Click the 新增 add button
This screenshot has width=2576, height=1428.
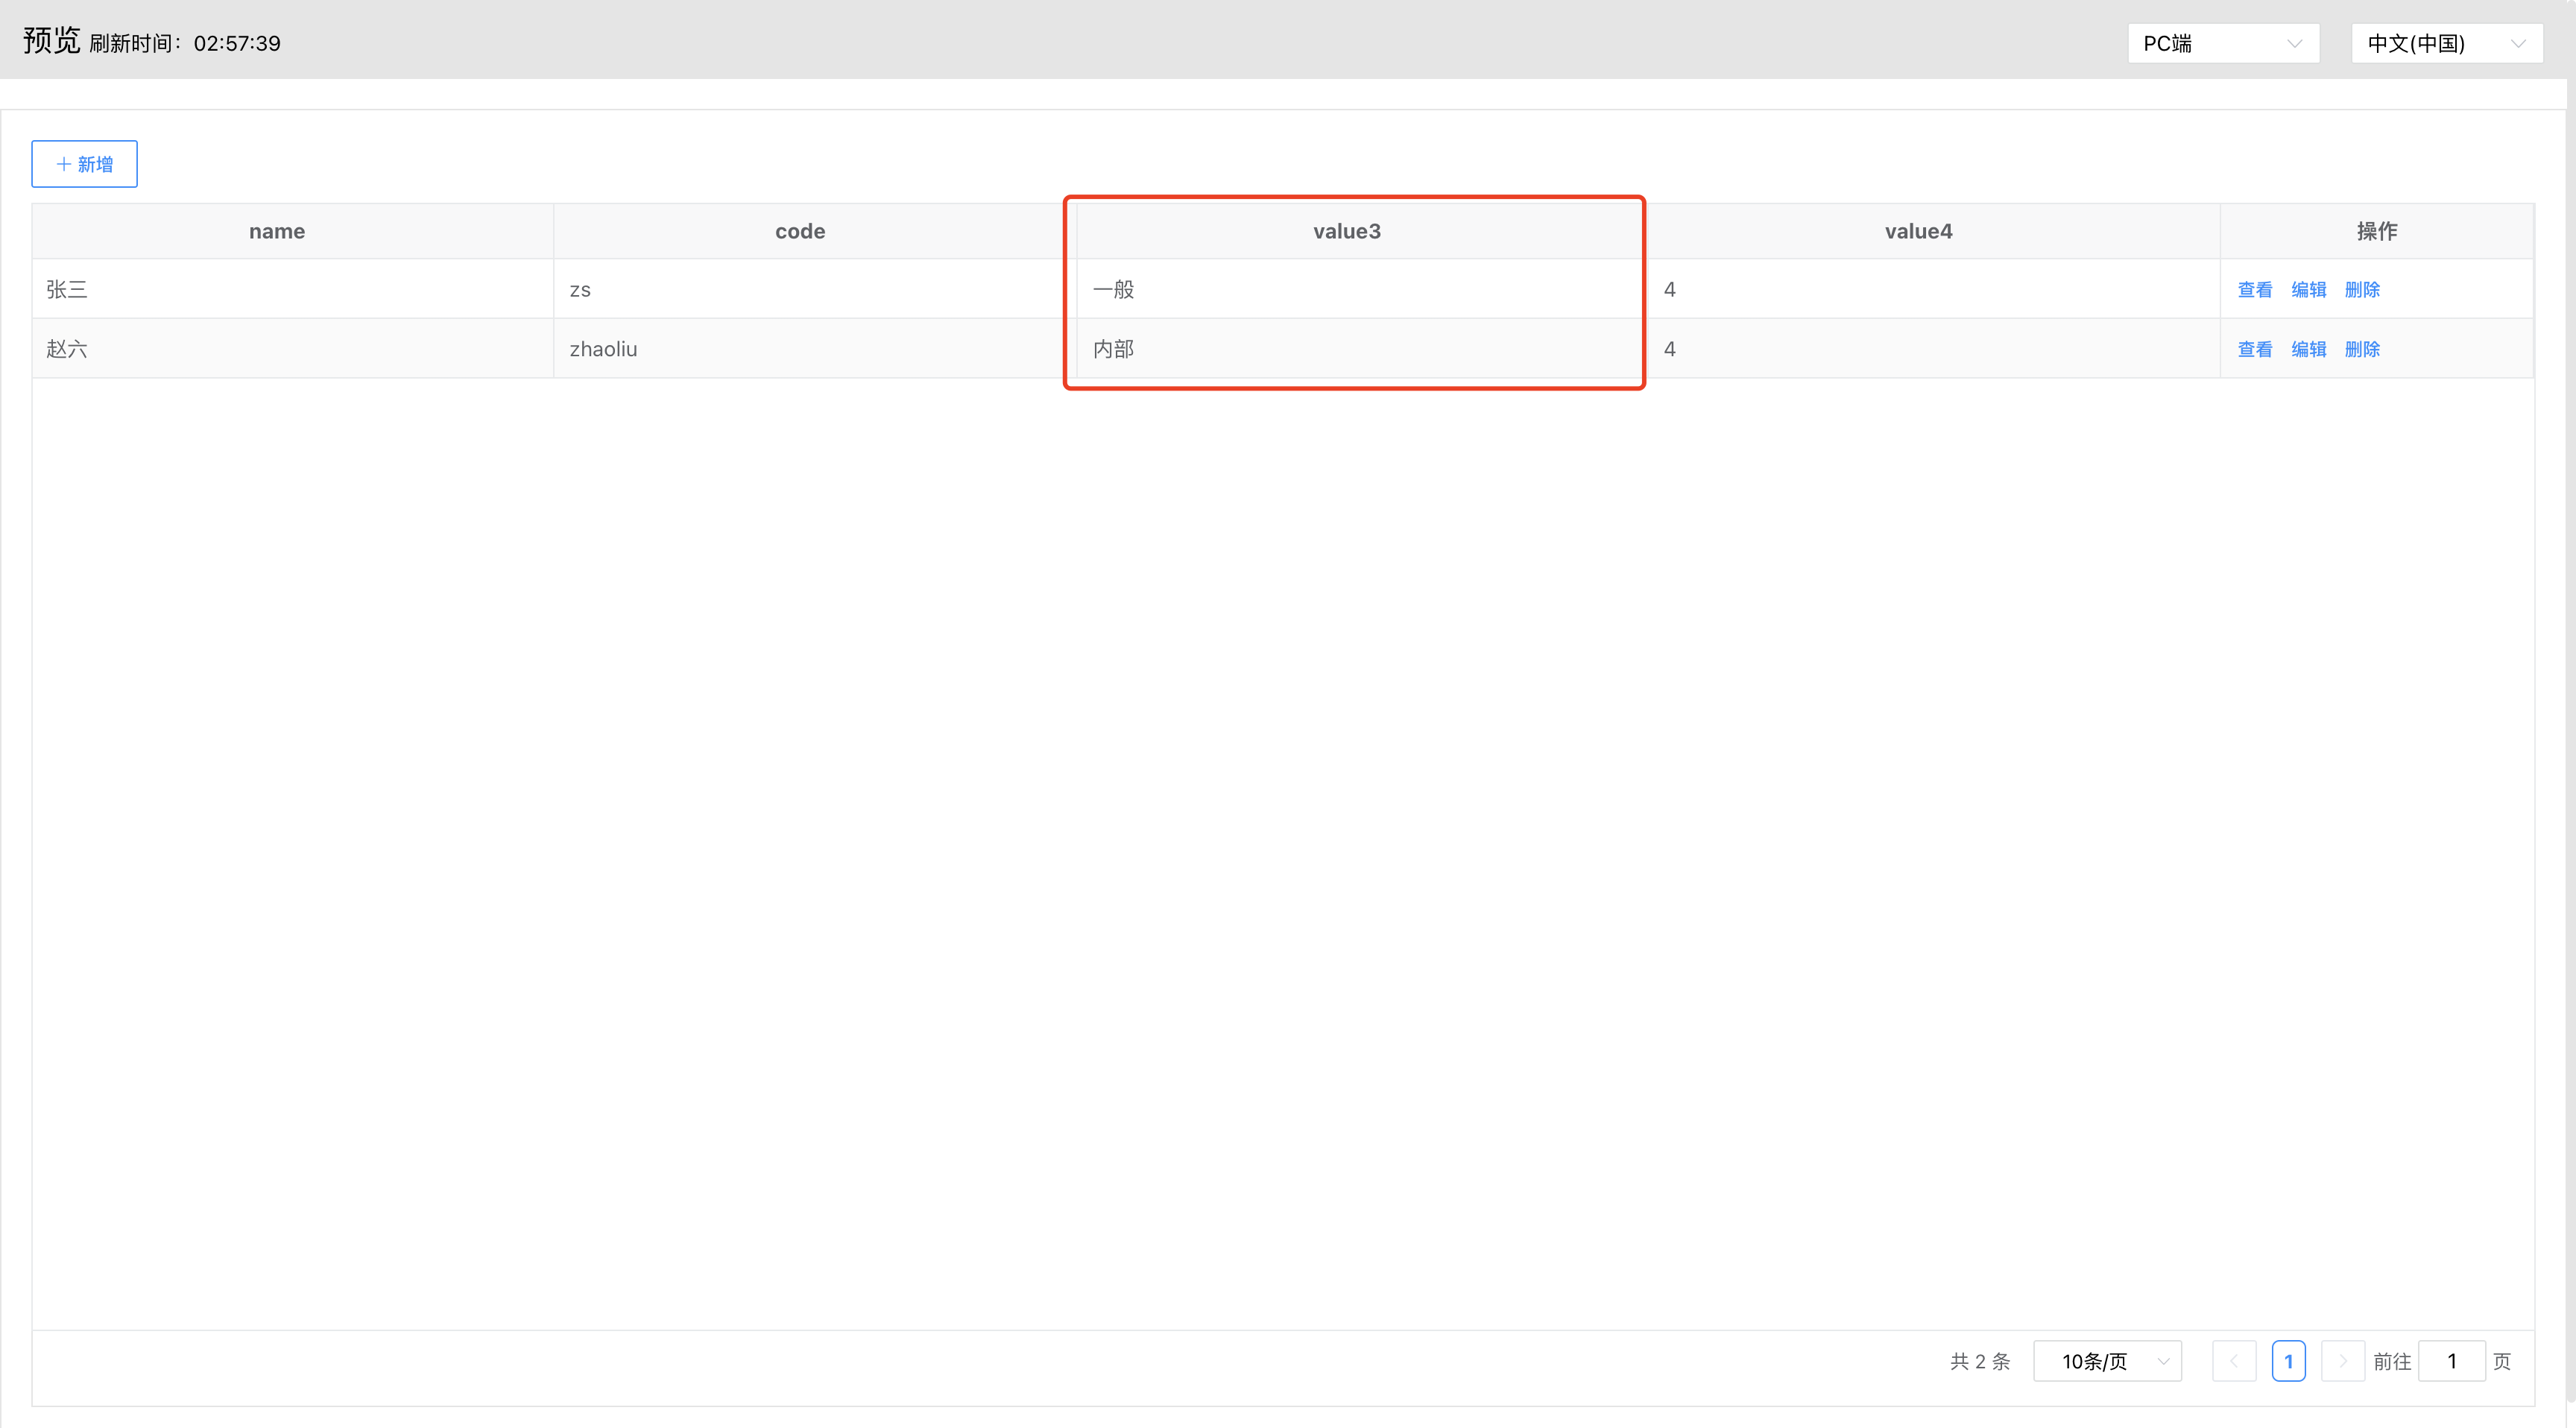pyautogui.click(x=84, y=164)
